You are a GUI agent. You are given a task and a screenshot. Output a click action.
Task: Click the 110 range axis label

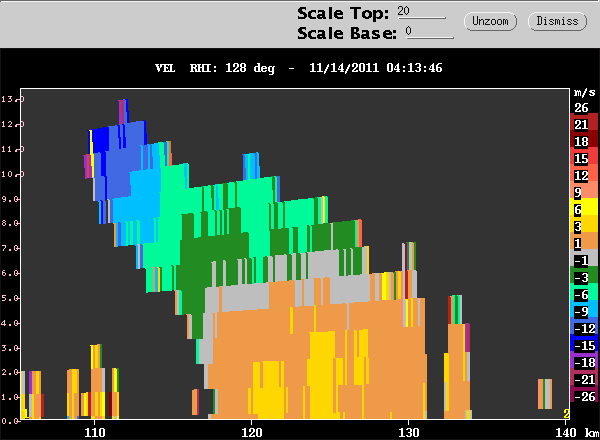pyautogui.click(x=95, y=432)
